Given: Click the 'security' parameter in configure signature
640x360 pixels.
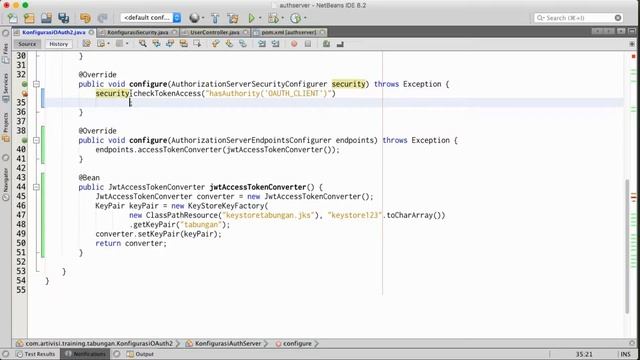Looking at the screenshot, I should [x=349, y=84].
